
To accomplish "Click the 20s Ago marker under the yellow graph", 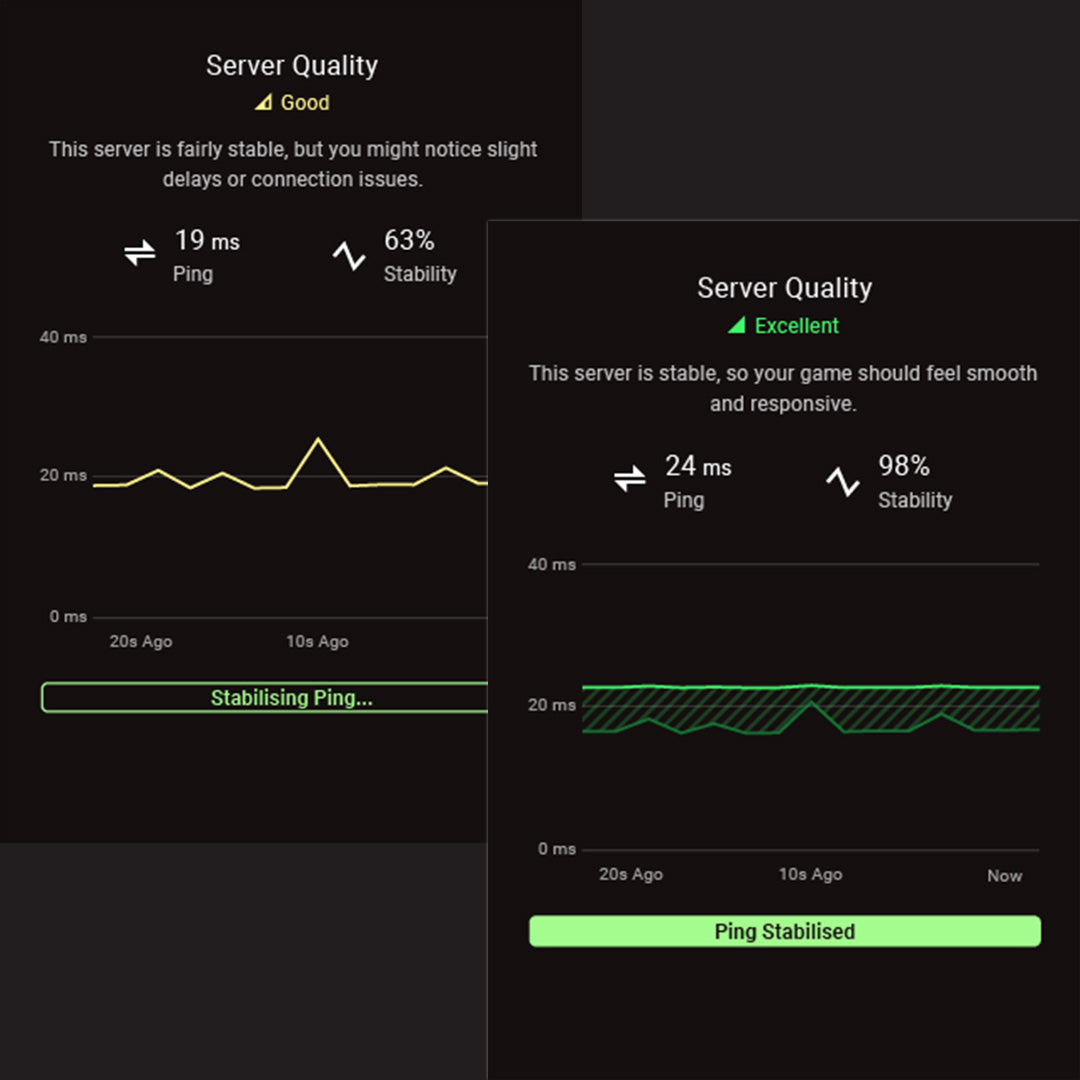I will click(x=141, y=642).
